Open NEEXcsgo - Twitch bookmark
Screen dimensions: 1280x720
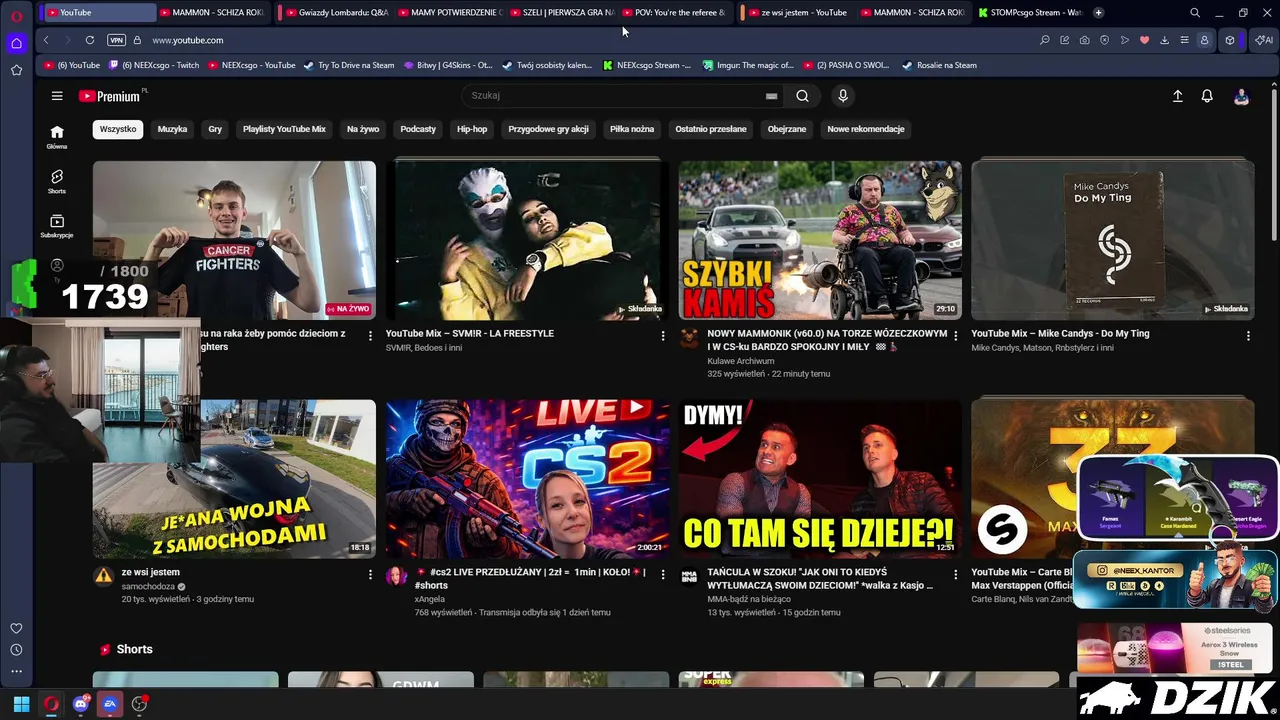pyautogui.click(x=154, y=65)
